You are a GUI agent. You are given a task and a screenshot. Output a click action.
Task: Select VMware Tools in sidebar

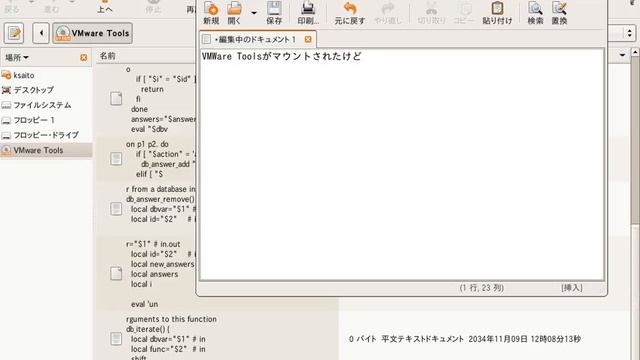tap(46, 150)
